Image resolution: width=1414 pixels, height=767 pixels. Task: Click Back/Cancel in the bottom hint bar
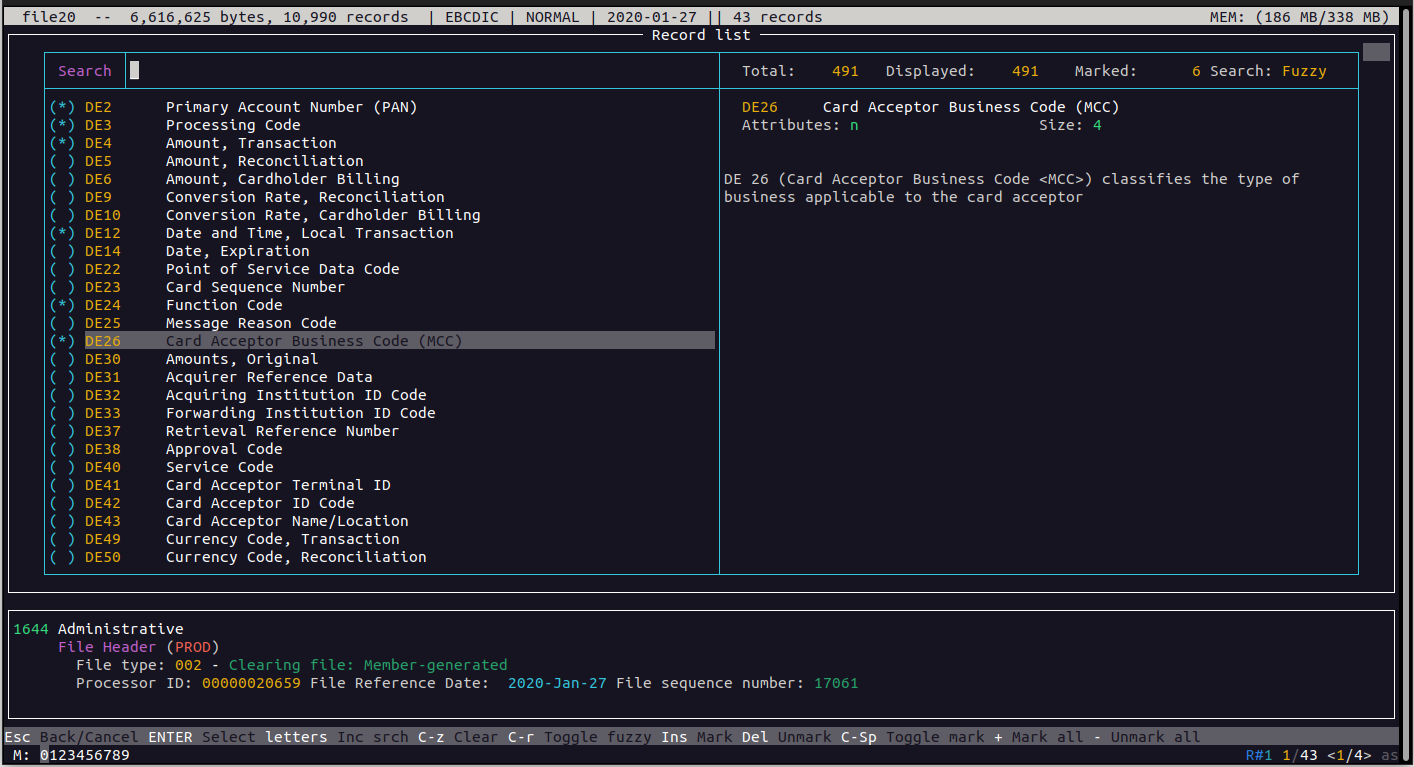[x=89, y=737]
